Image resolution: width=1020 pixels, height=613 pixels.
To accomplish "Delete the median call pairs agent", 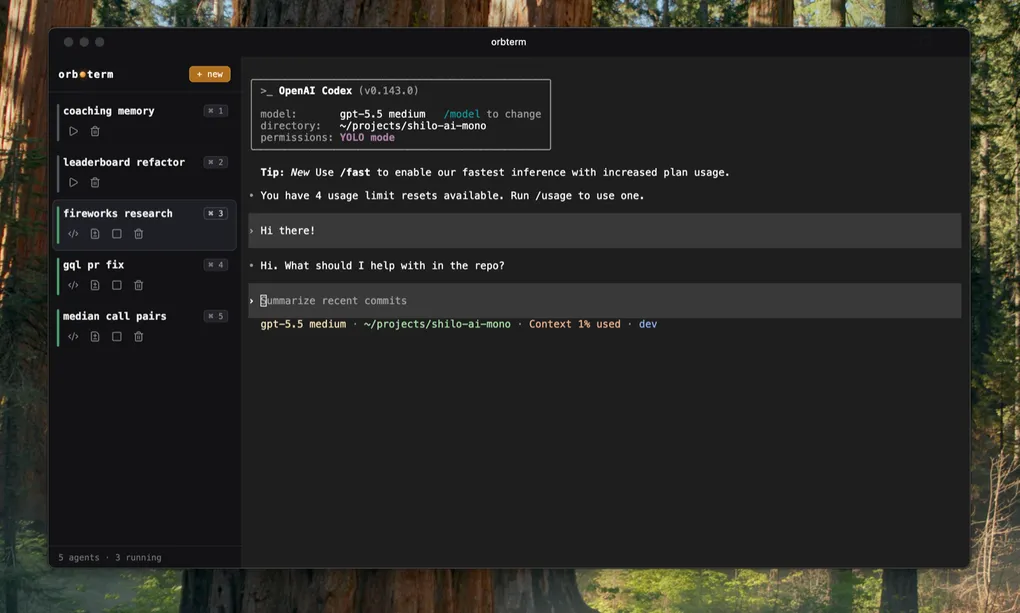I will coord(139,337).
